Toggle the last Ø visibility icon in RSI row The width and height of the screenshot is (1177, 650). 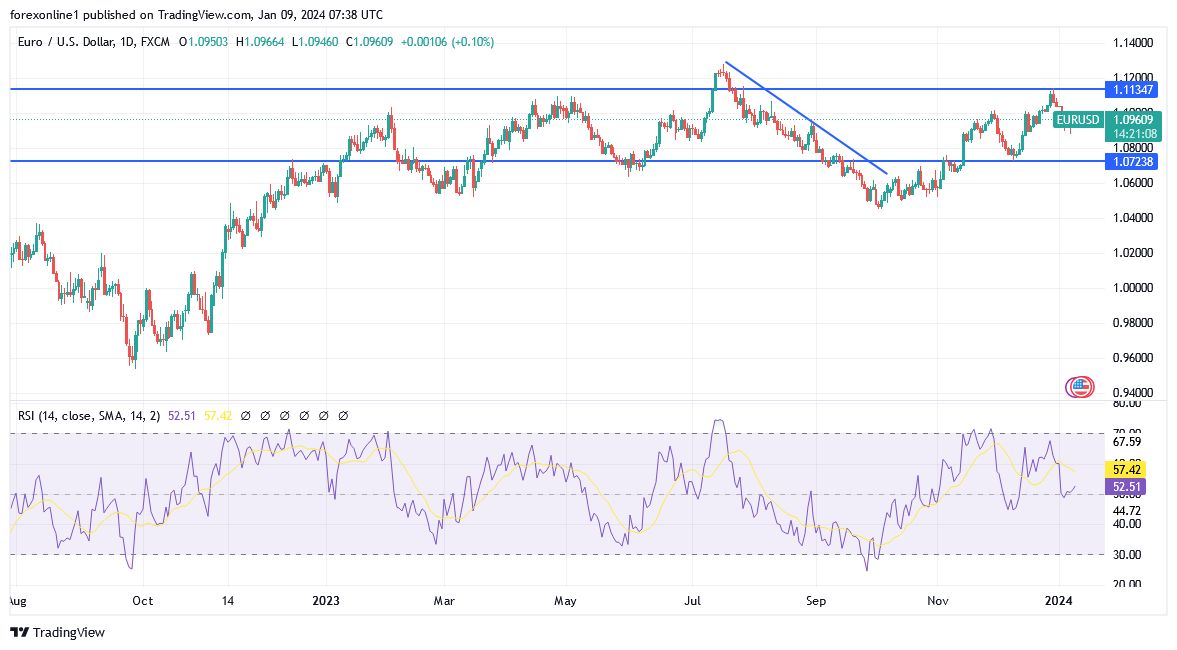pyautogui.click(x=343, y=415)
